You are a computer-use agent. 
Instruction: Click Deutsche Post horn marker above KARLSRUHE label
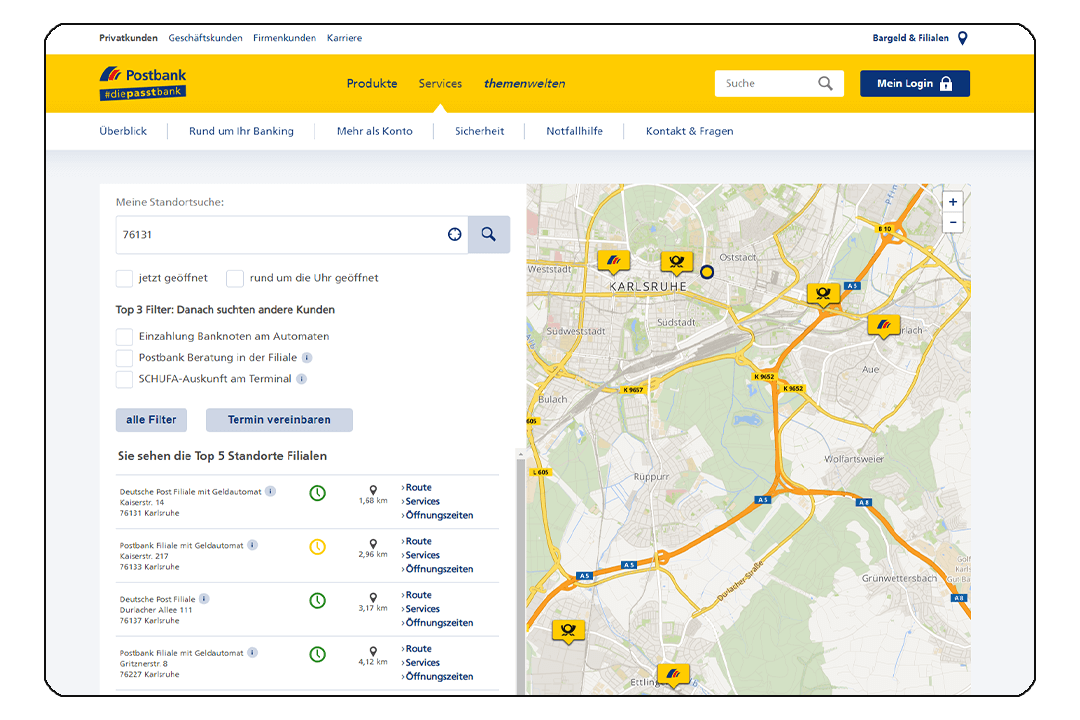[676, 263]
